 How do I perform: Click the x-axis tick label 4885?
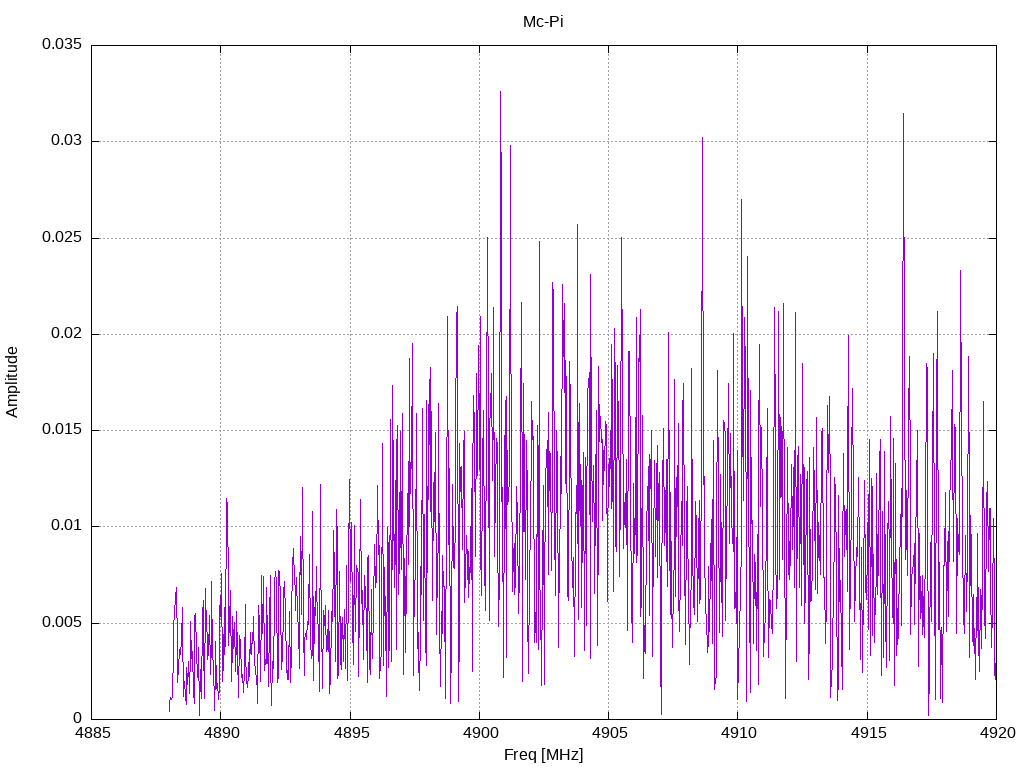[x=92, y=733]
